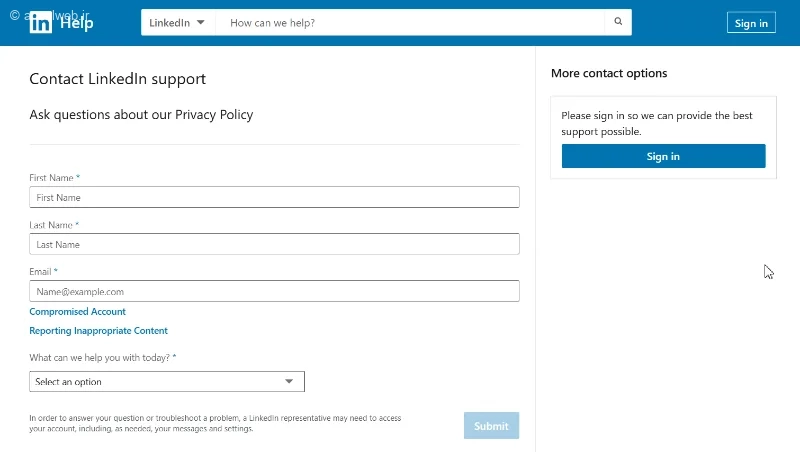Click the Email input field
The width and height of the screenshot is (800, 452).
pyautogui.click(x=274, y=291)
